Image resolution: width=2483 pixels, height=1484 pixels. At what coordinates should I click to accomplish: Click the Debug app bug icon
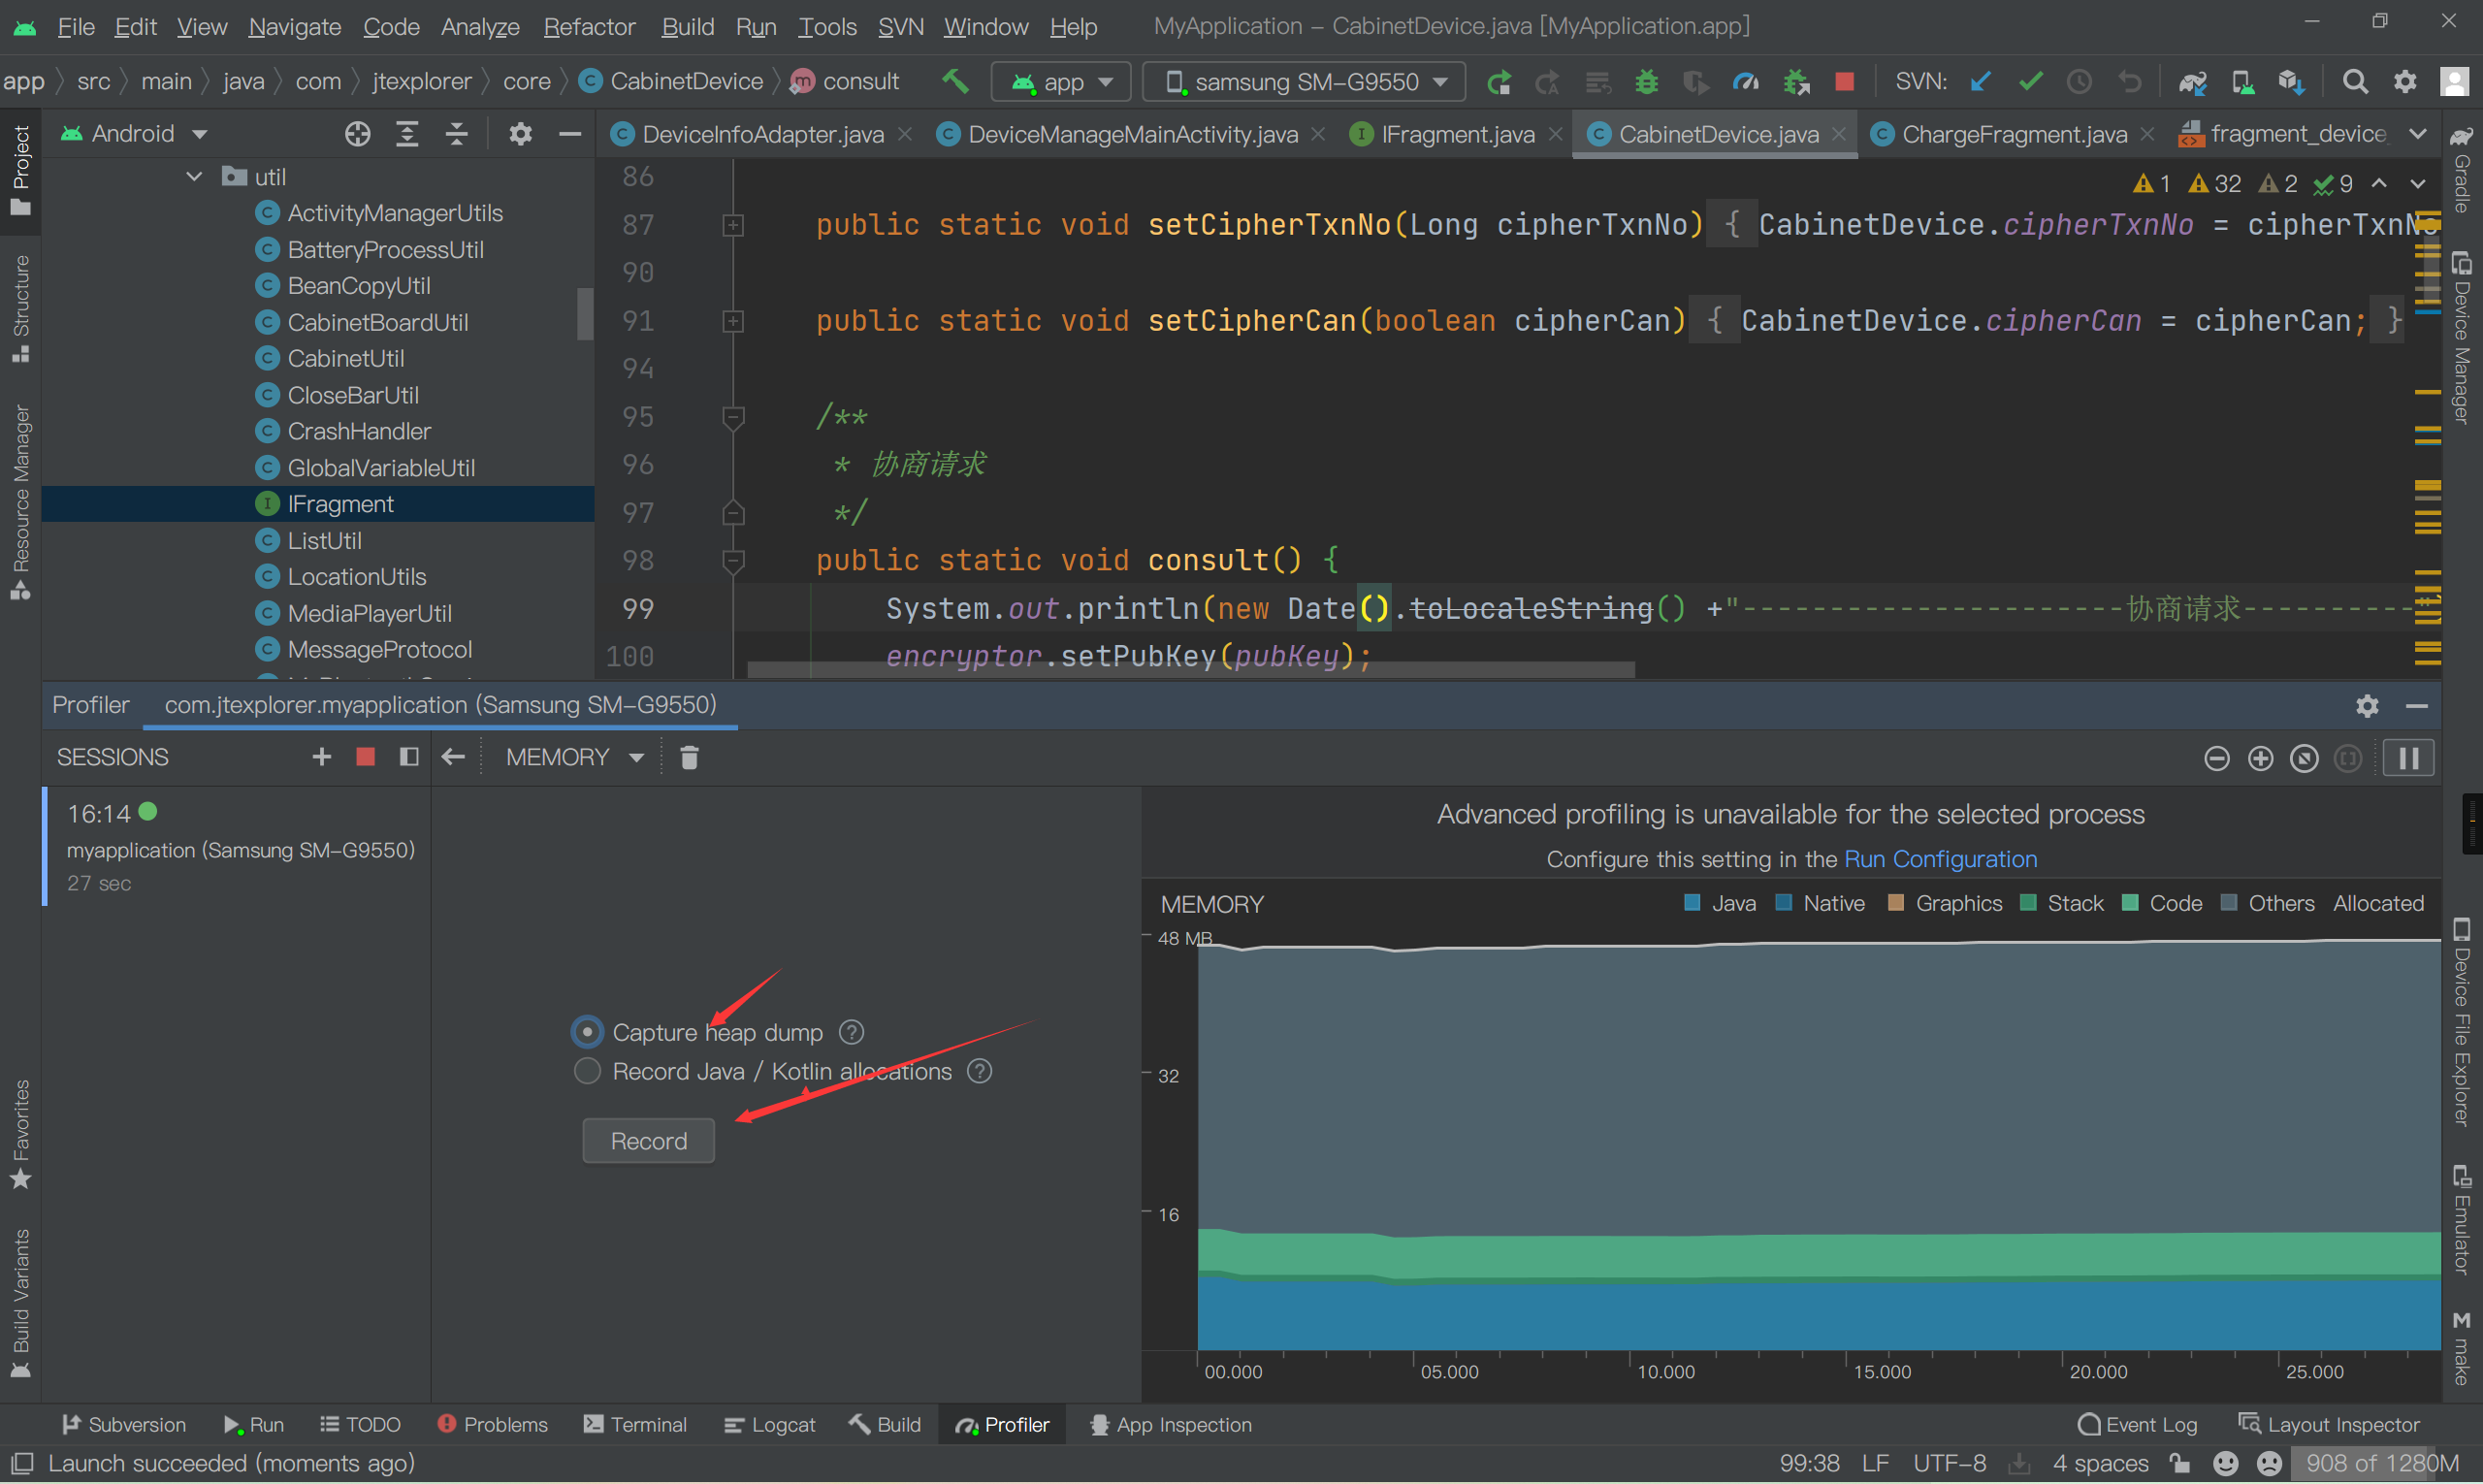coord(1646,82)
